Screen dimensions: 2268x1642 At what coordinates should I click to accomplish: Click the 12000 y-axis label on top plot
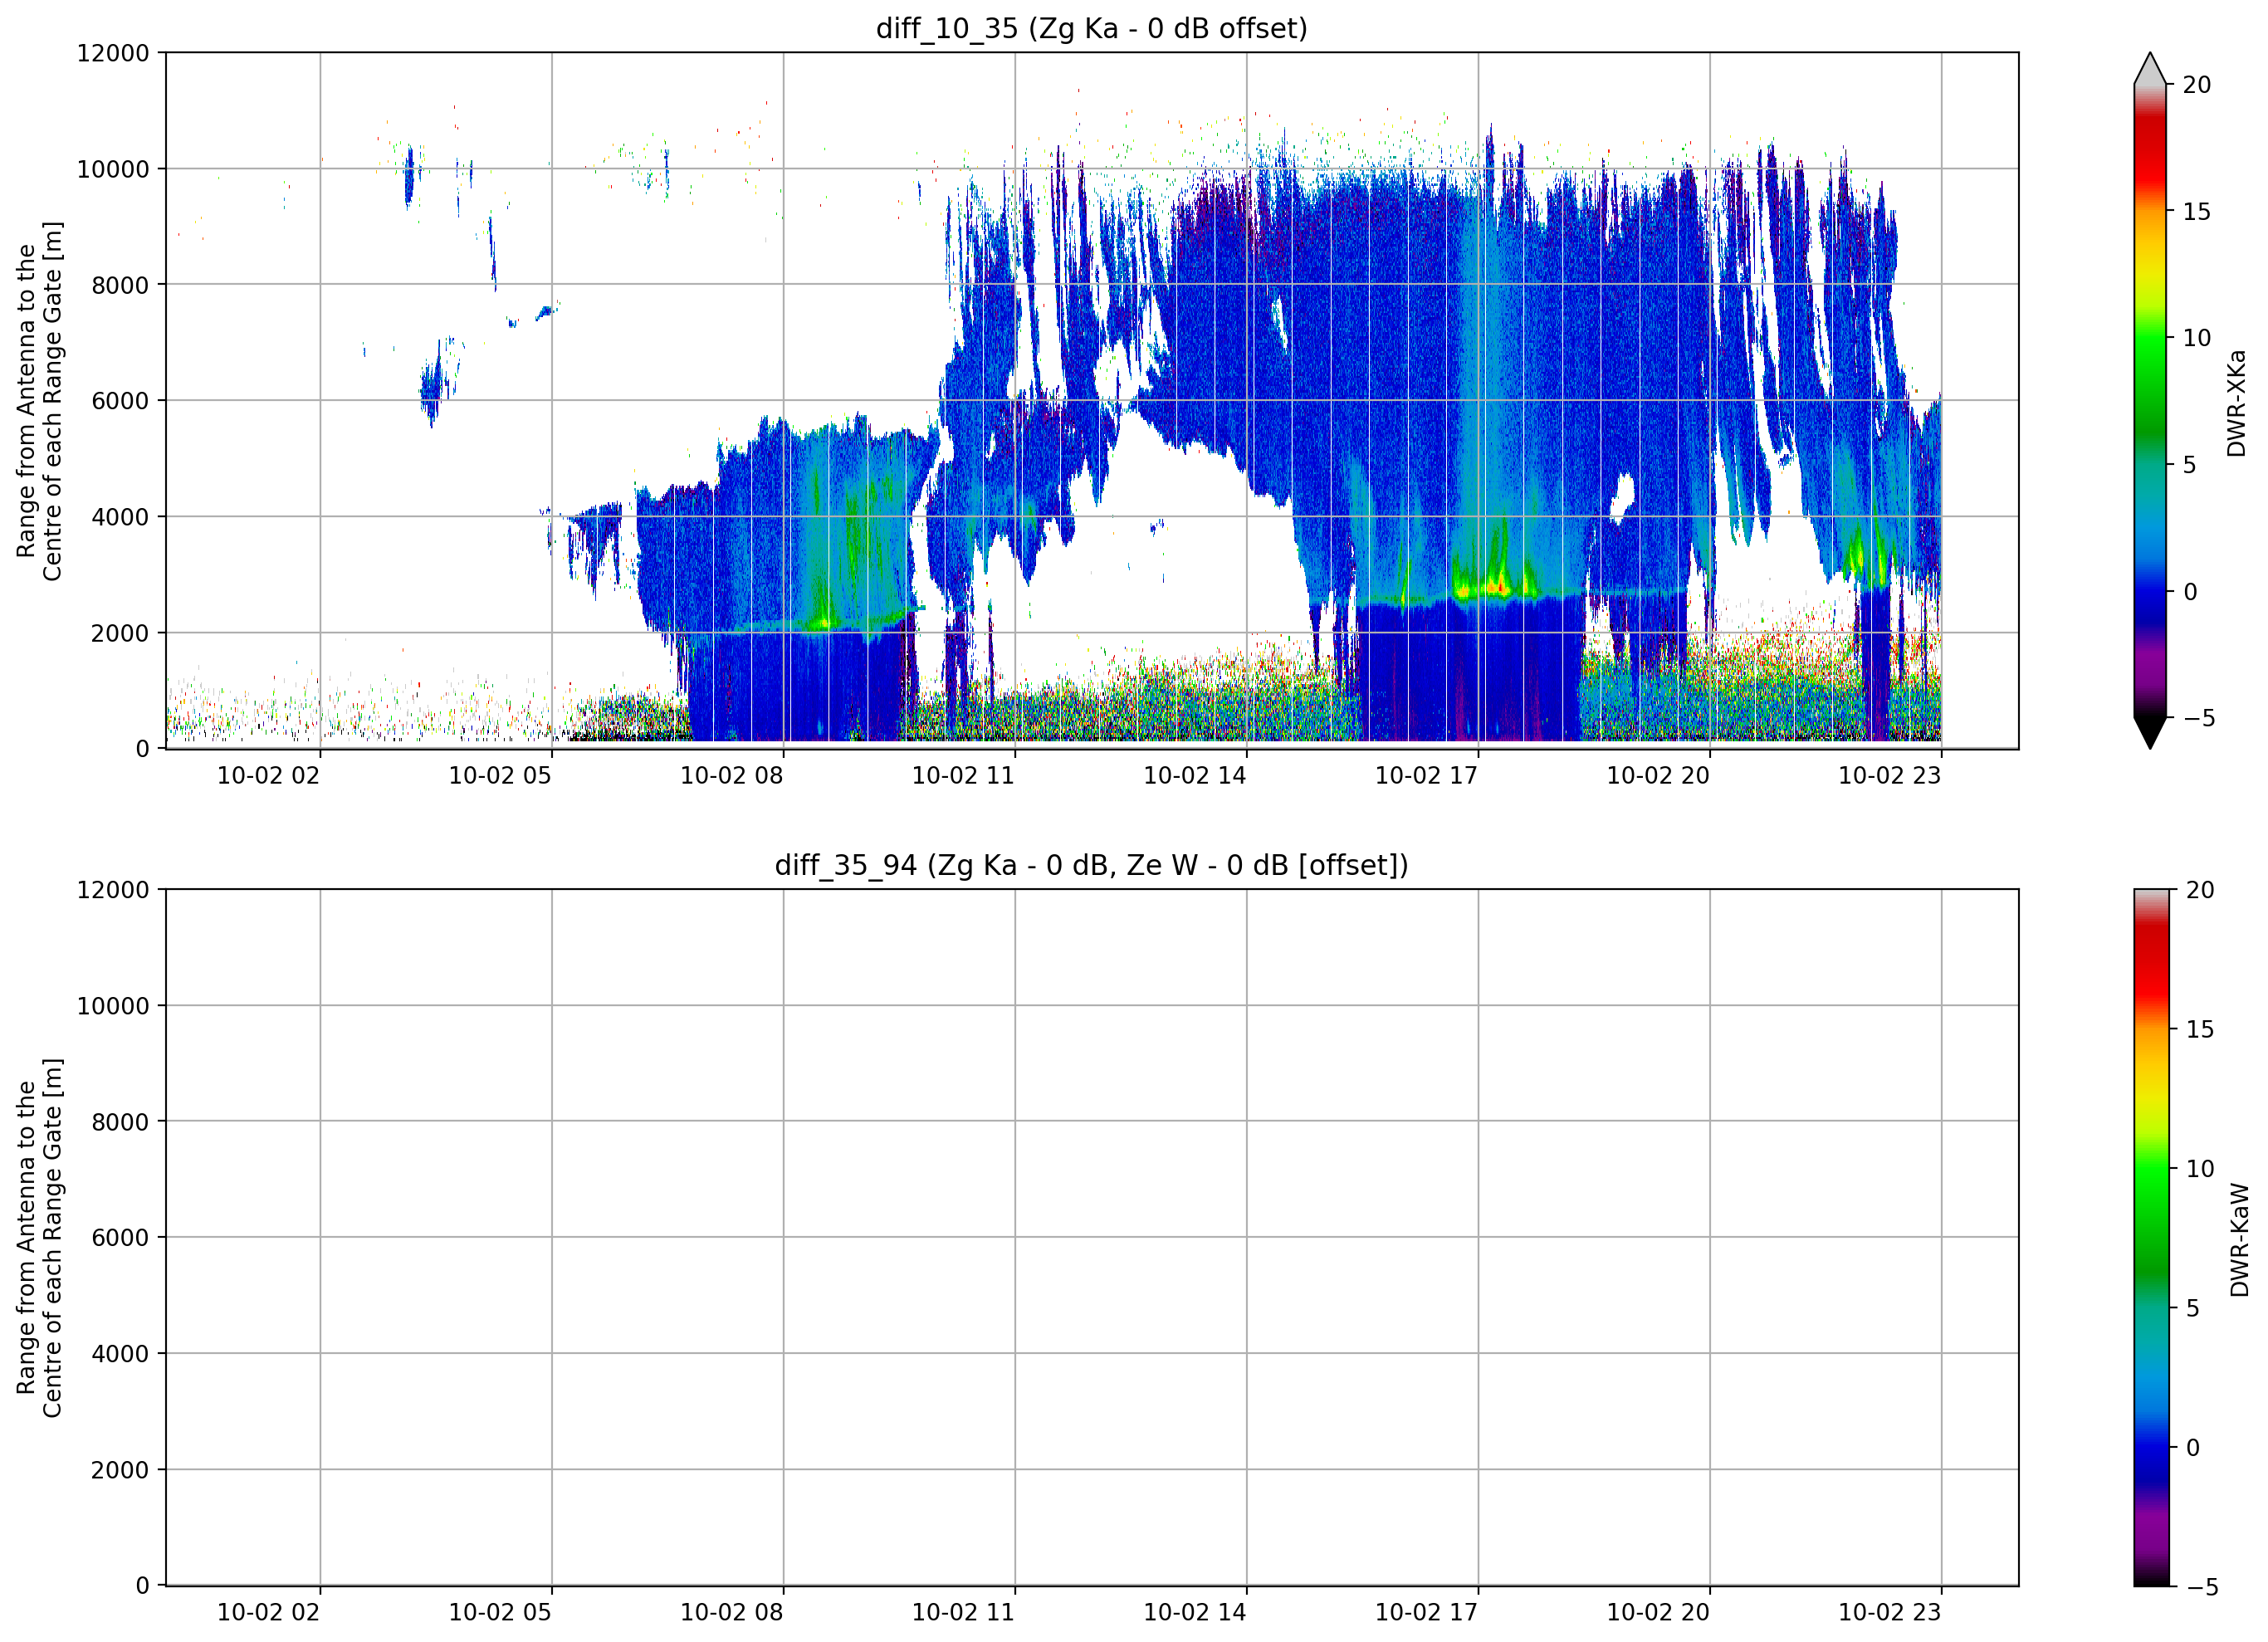point(113,53)
